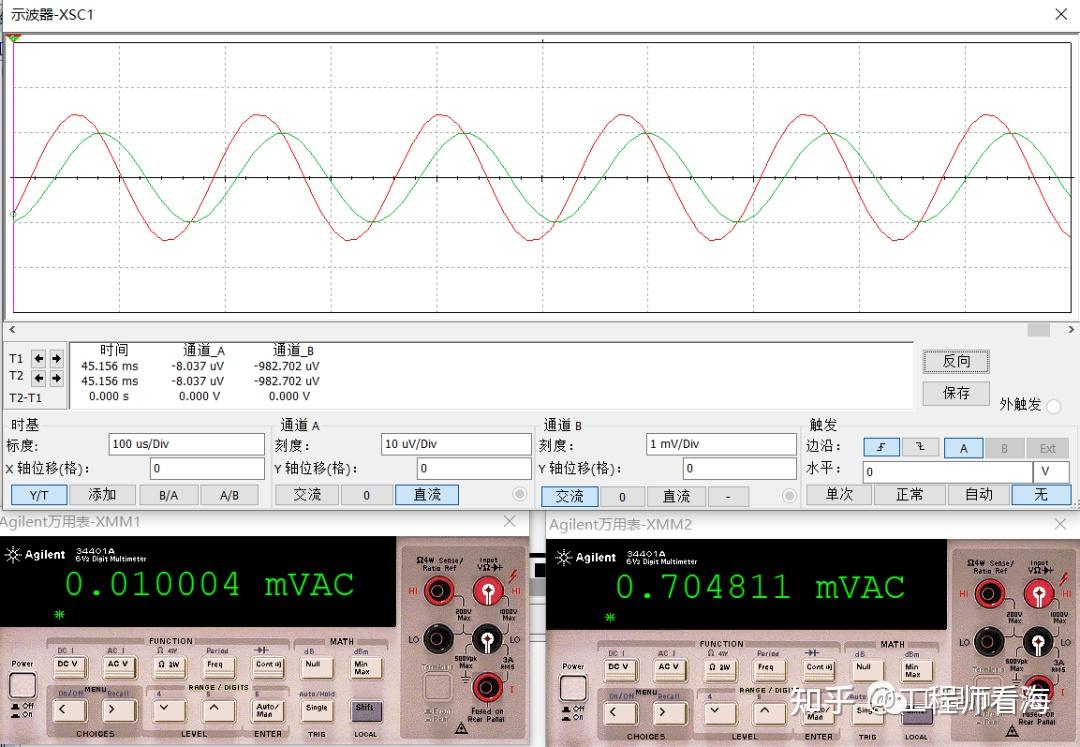Click the 反向 reverse button
Image resolution: width=1080 pixels, height=747 pixels.
(956, 361)
